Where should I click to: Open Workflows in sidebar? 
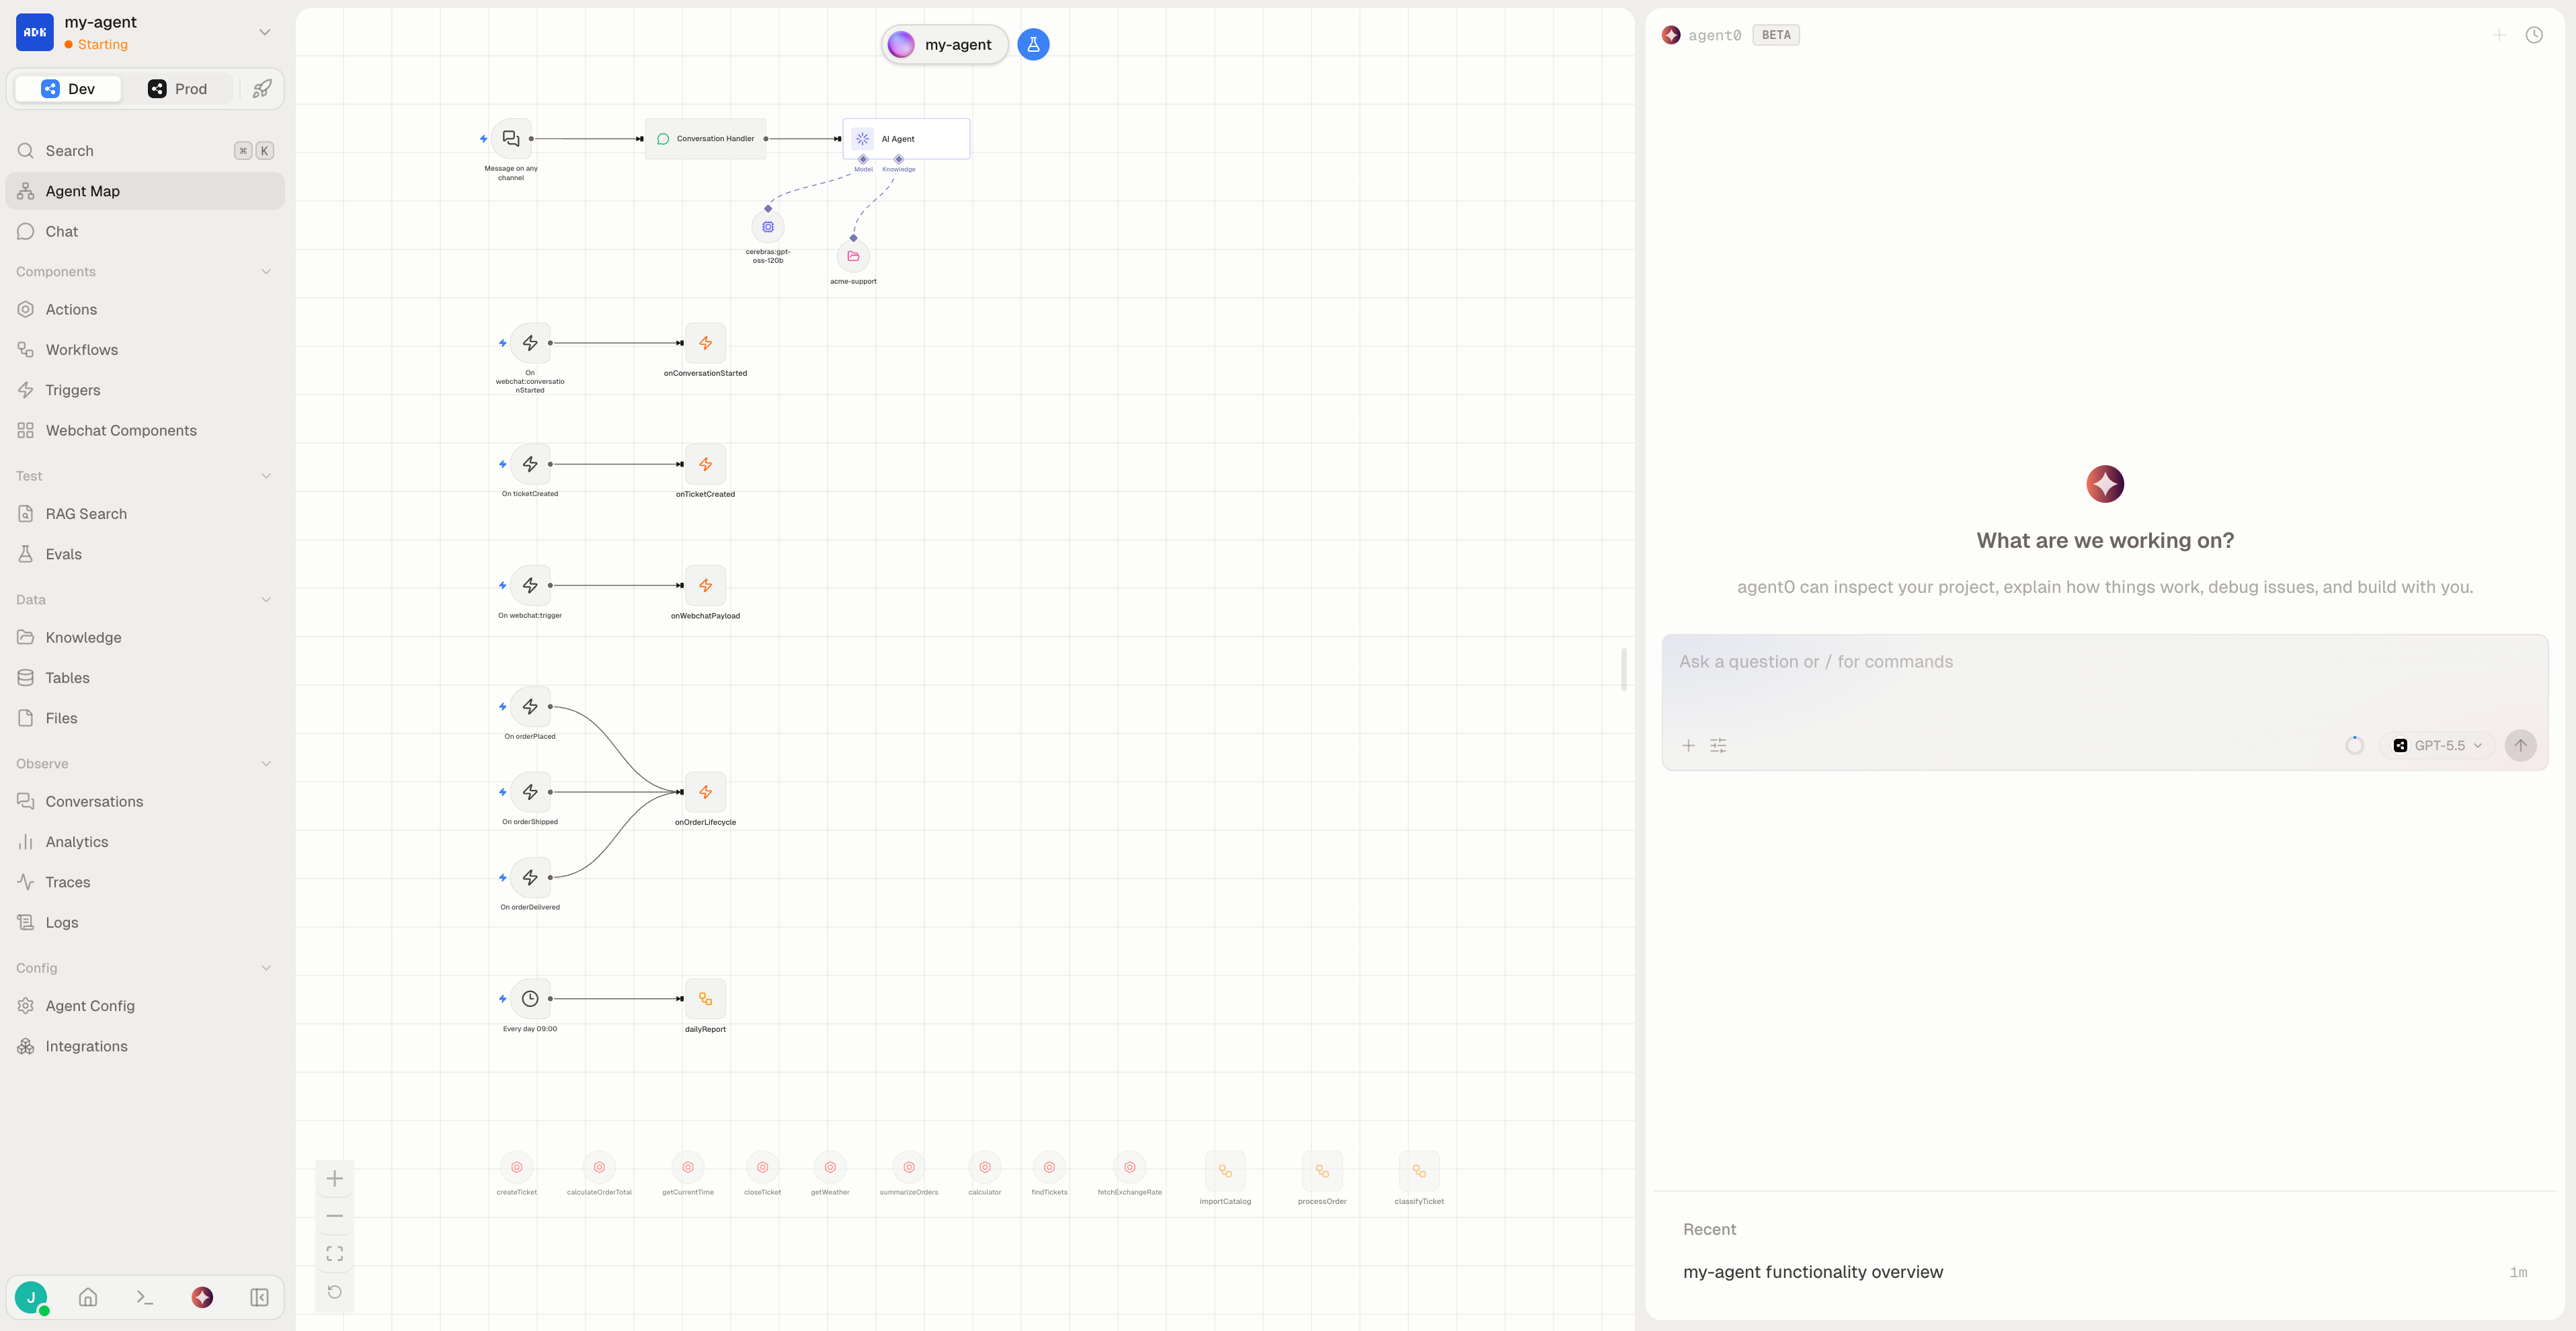pos(145,350)
